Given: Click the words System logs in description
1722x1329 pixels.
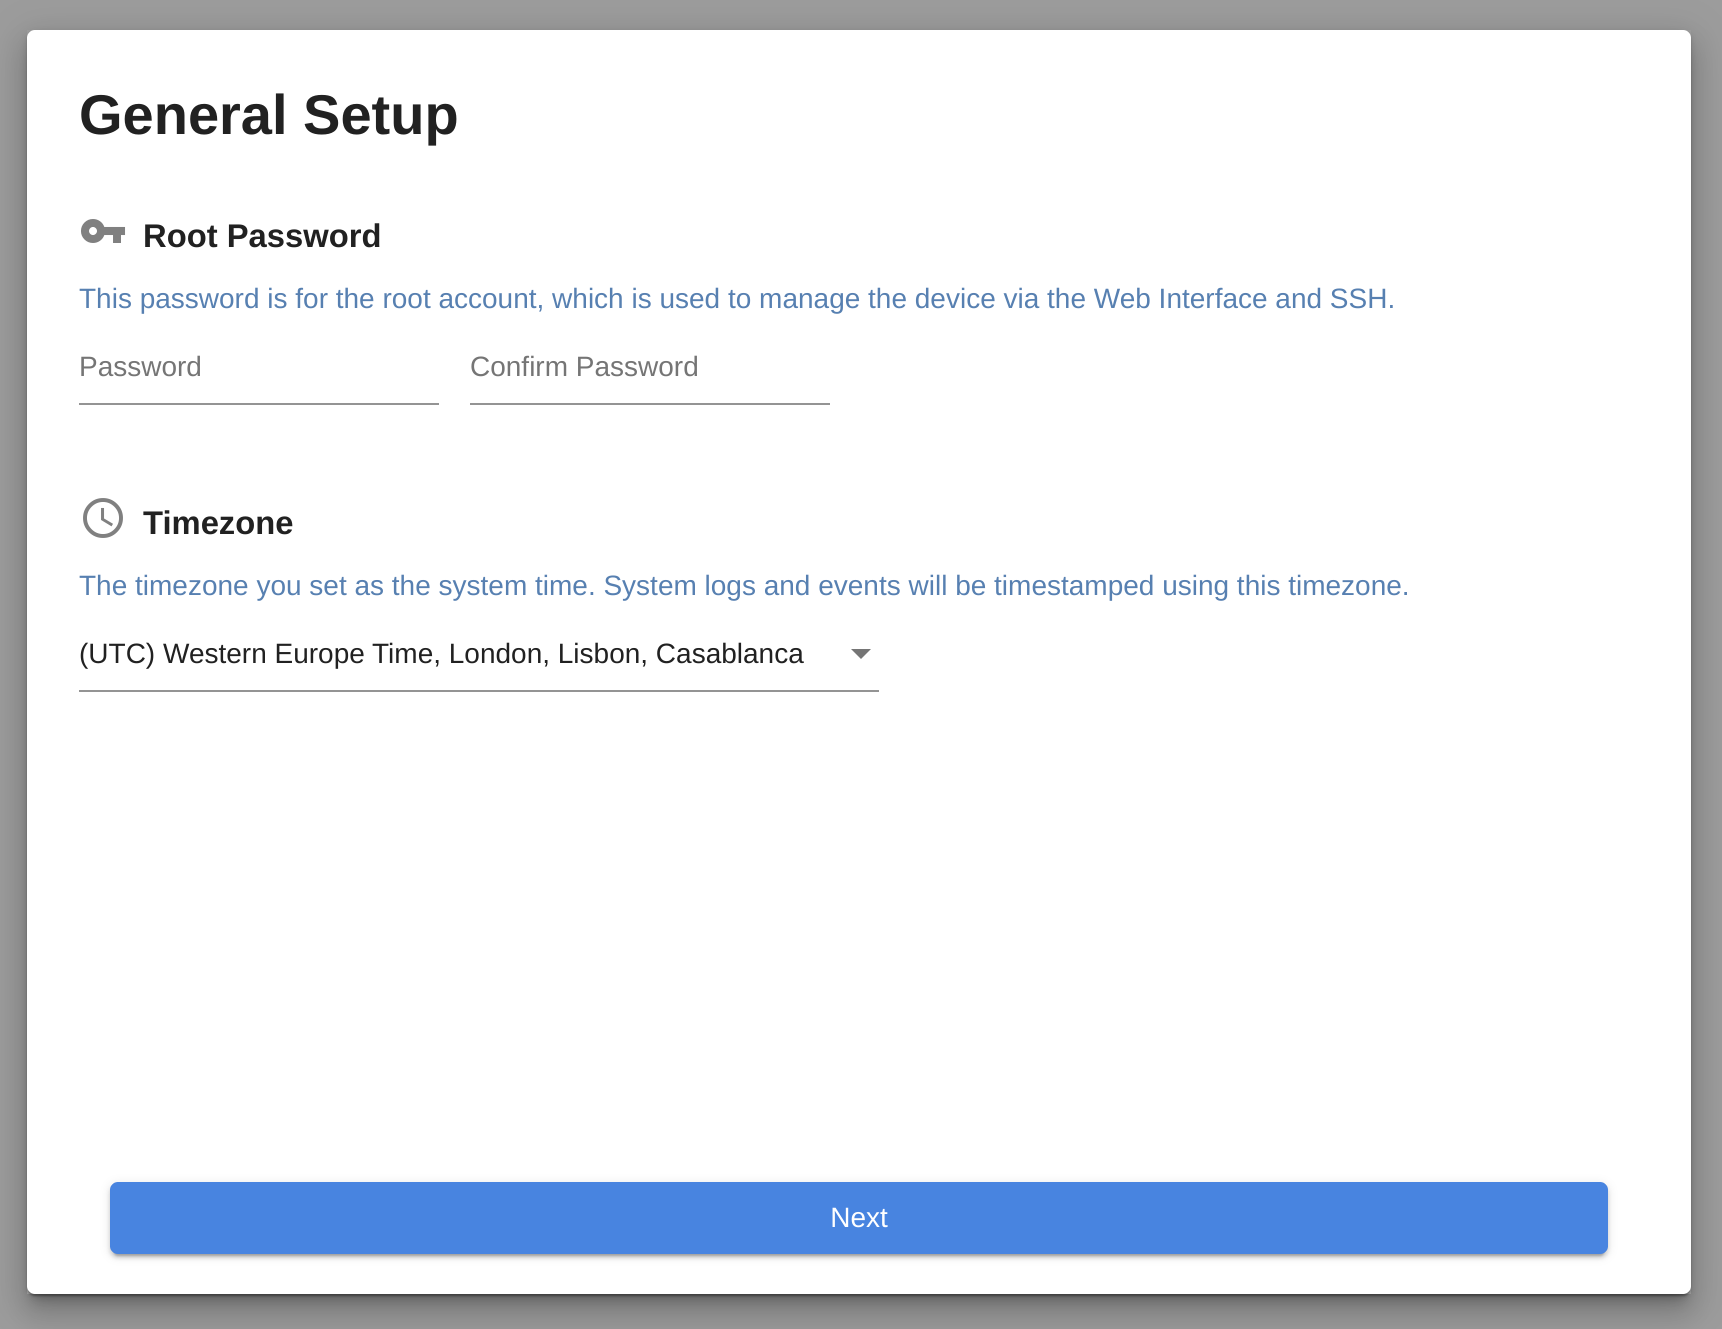Looking at the screenshot, I should 679,586.
